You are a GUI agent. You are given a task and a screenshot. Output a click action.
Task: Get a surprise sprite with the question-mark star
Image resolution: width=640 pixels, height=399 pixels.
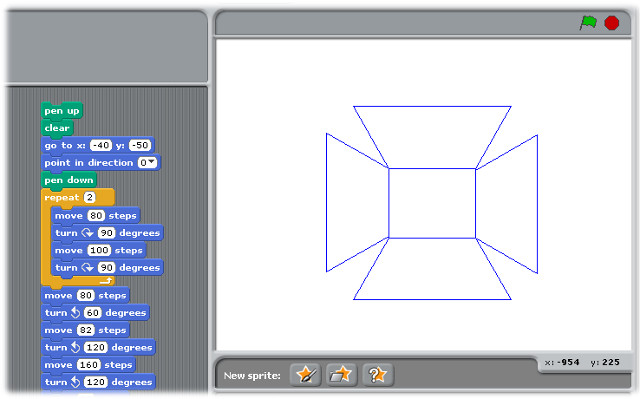378,375
